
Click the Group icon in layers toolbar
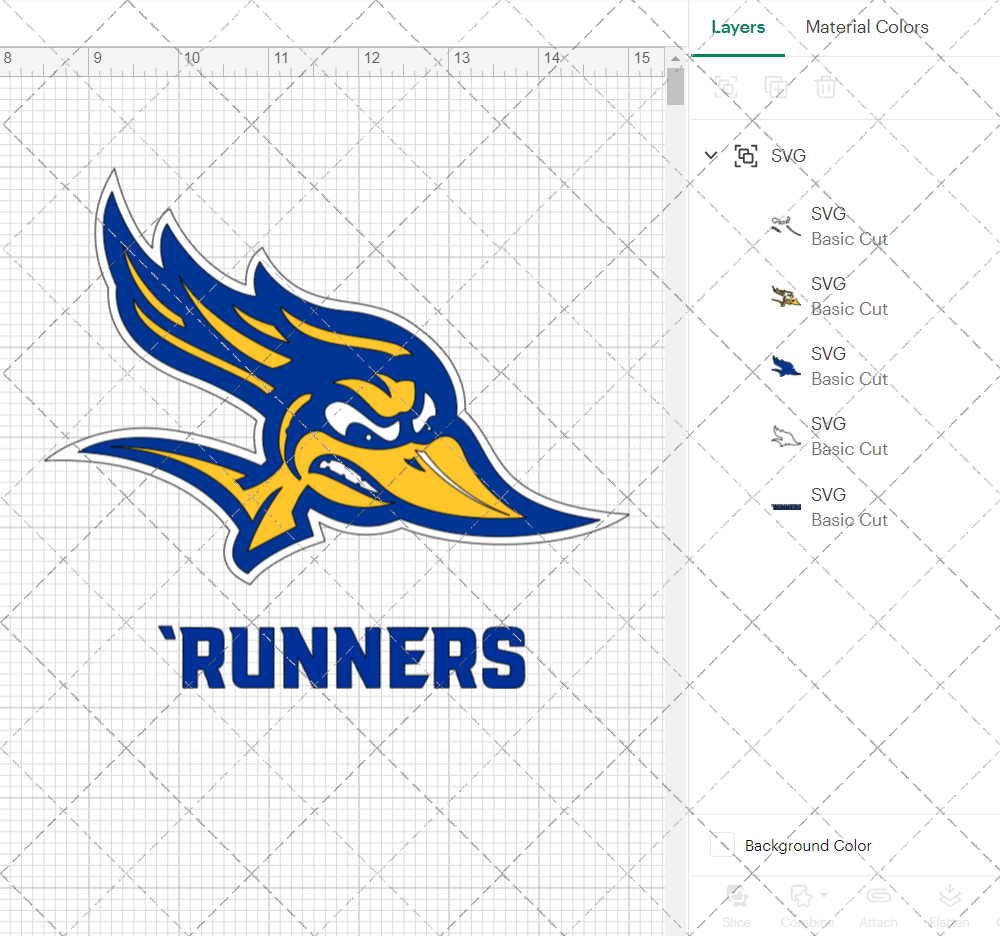pyautogui.click(x=726, y=87)
